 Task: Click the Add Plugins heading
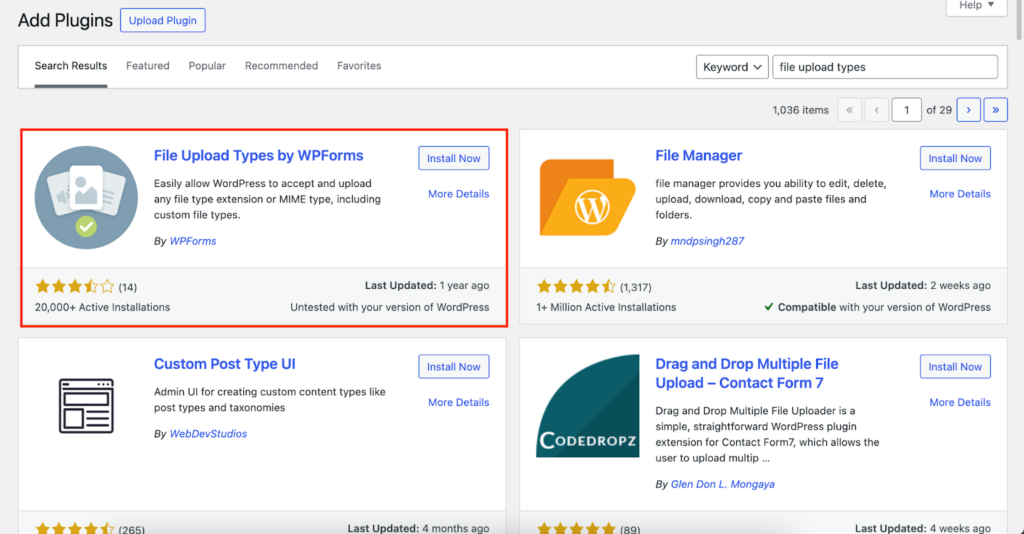point(65,20)
